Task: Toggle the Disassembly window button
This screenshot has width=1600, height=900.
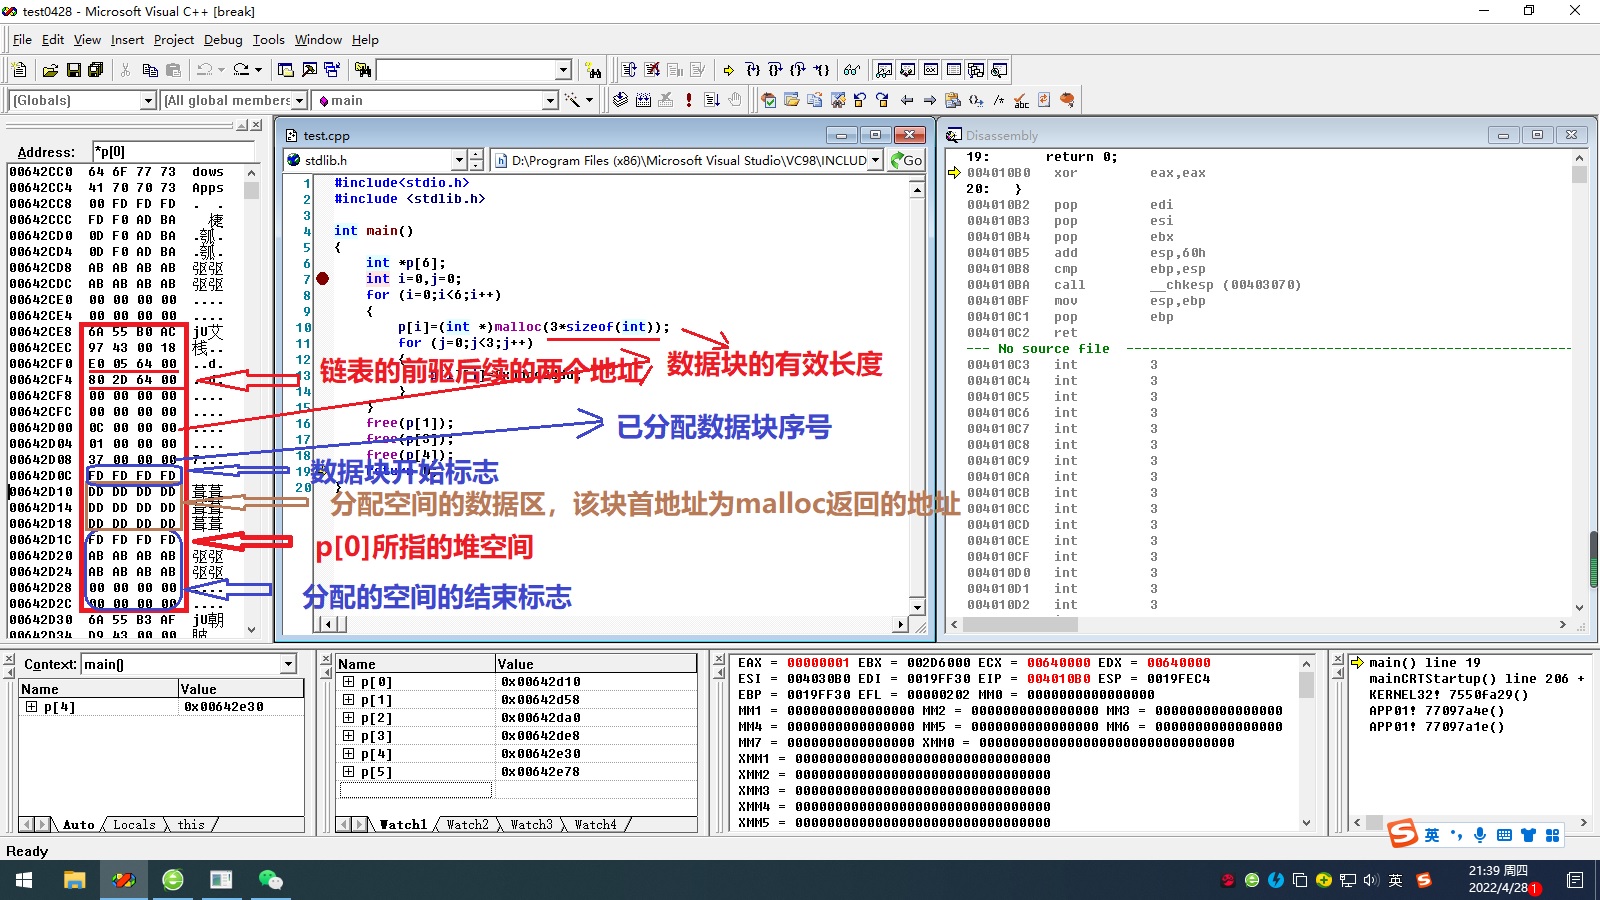Action: 999,70
